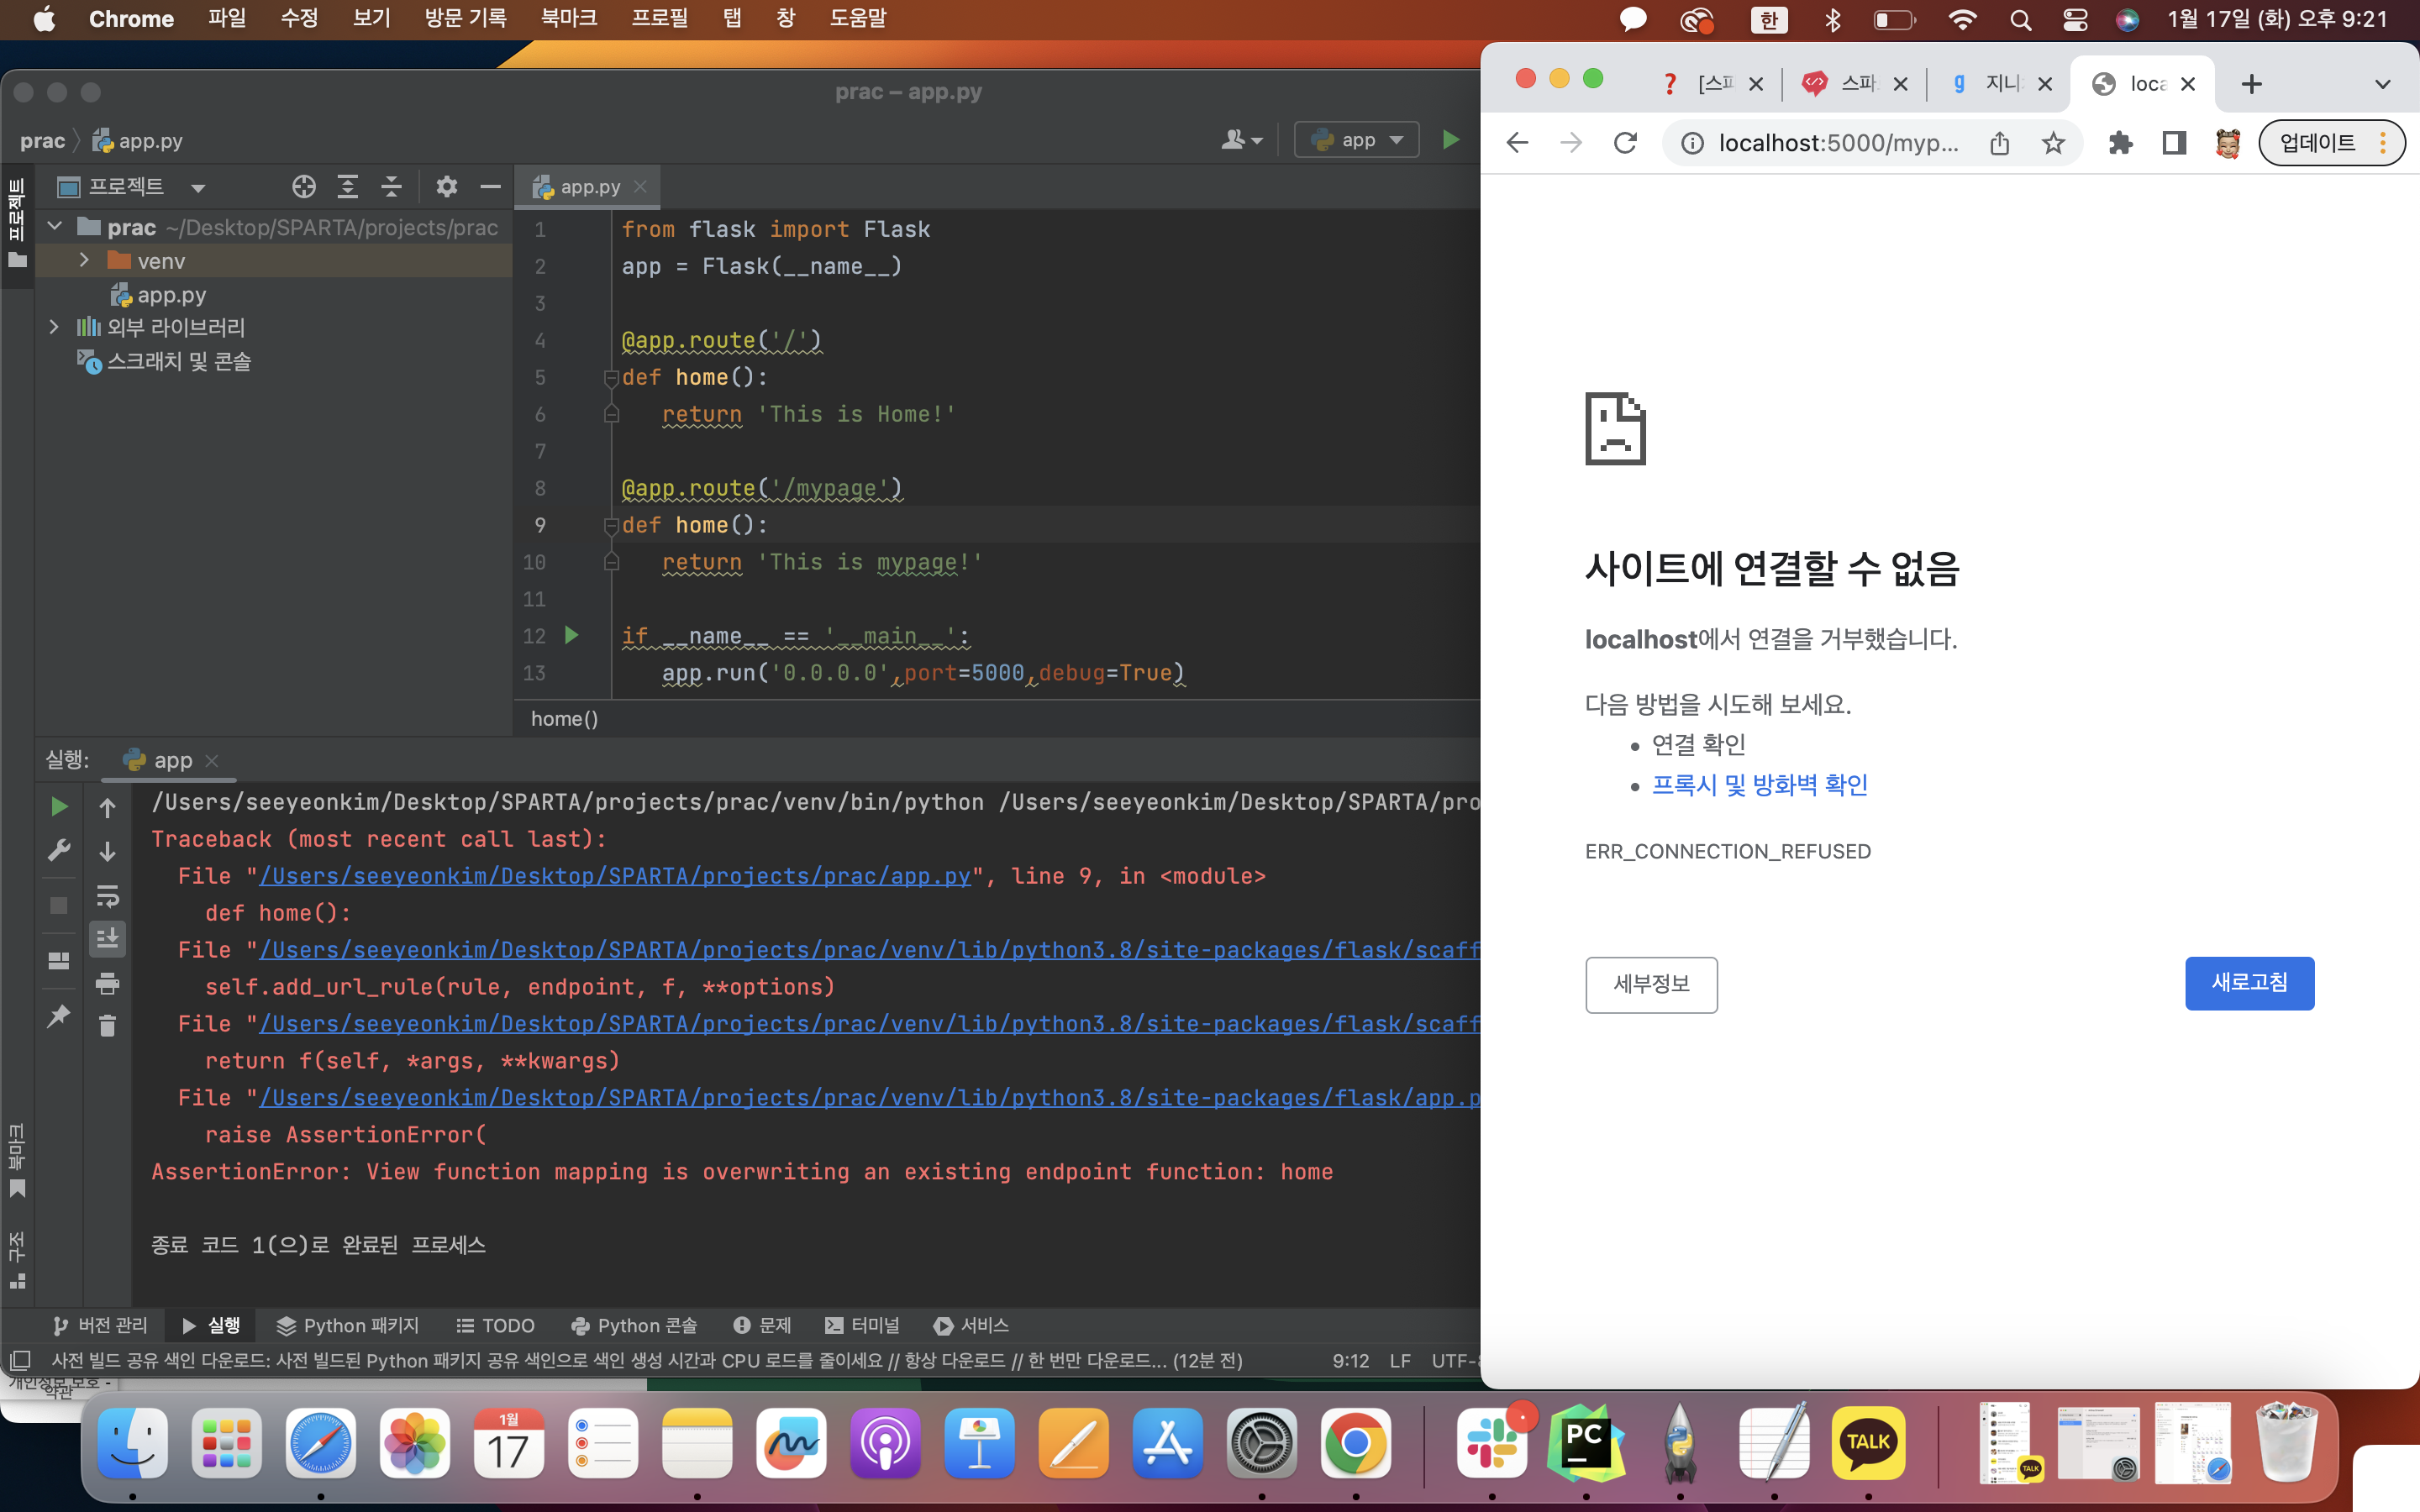Click the stop process square button

(59, 905)
